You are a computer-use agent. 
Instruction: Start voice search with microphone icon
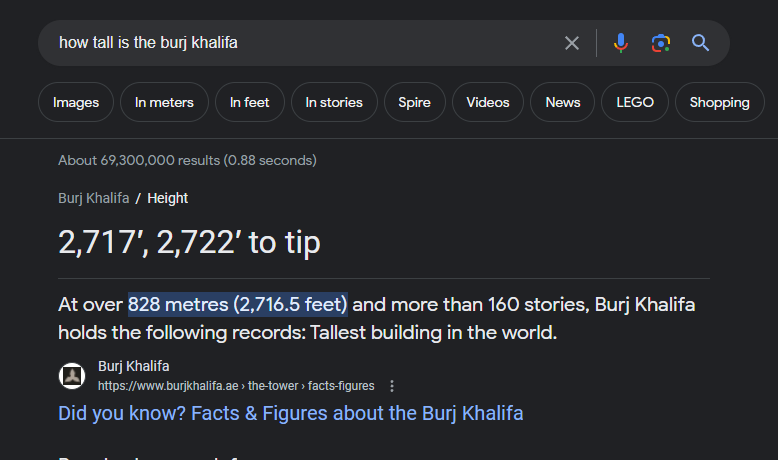tap(620, 43)
